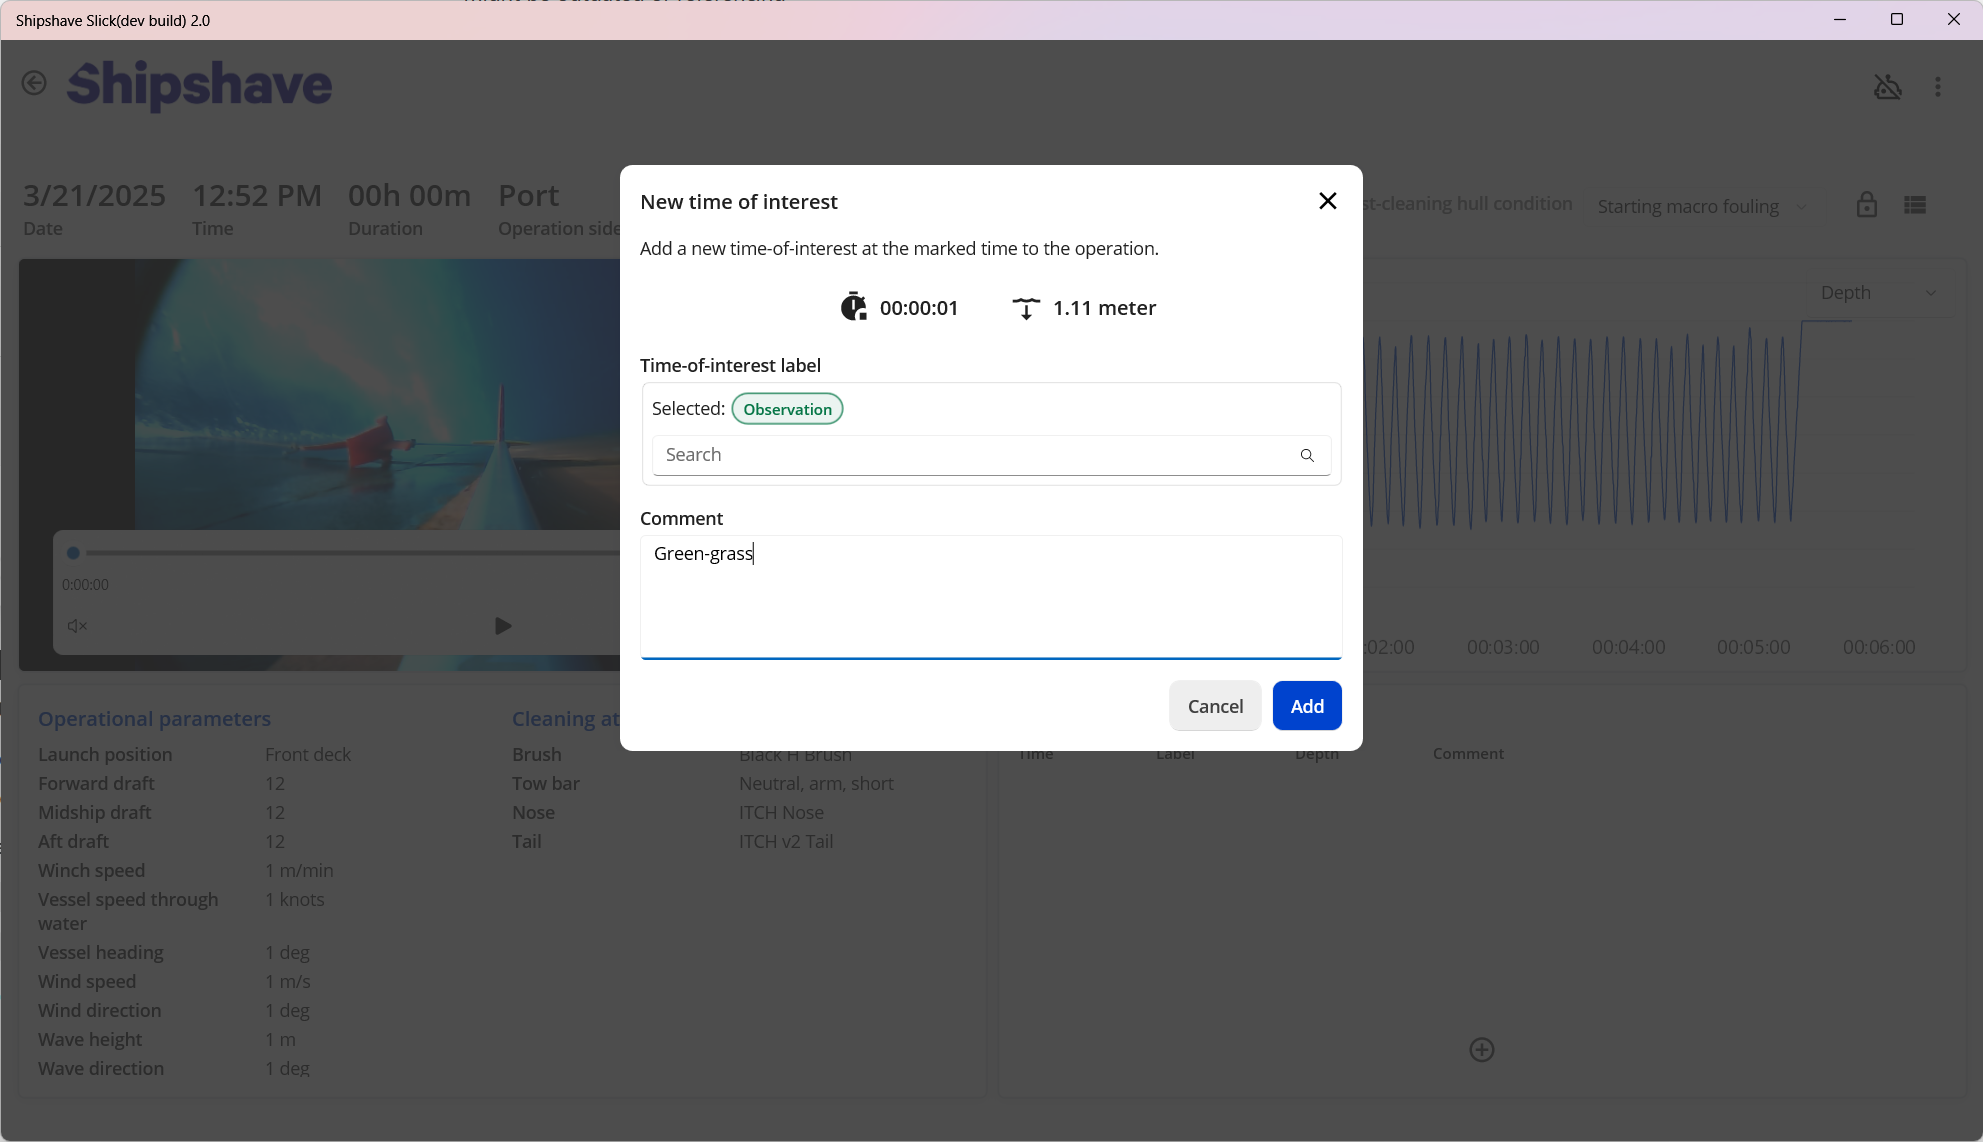This screenshot has width=1983, height=1142.
Task: Click the label Search input field
Action: point(975,455)
